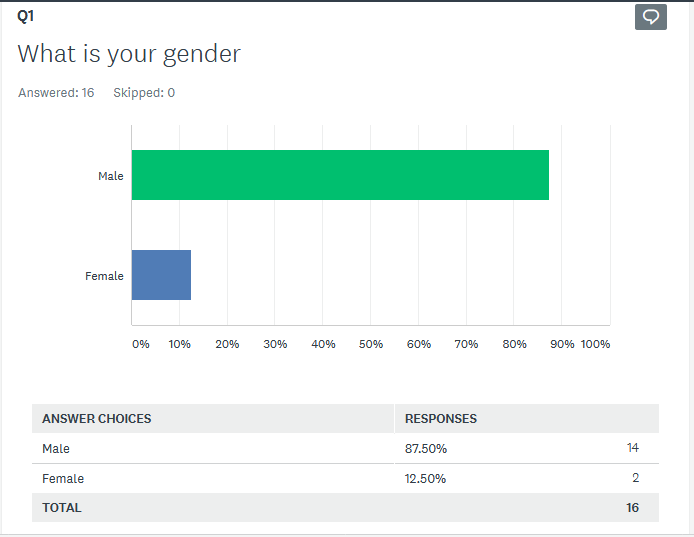
Task: Click the 50% axis tick label
Action: [x=371, y=344]
